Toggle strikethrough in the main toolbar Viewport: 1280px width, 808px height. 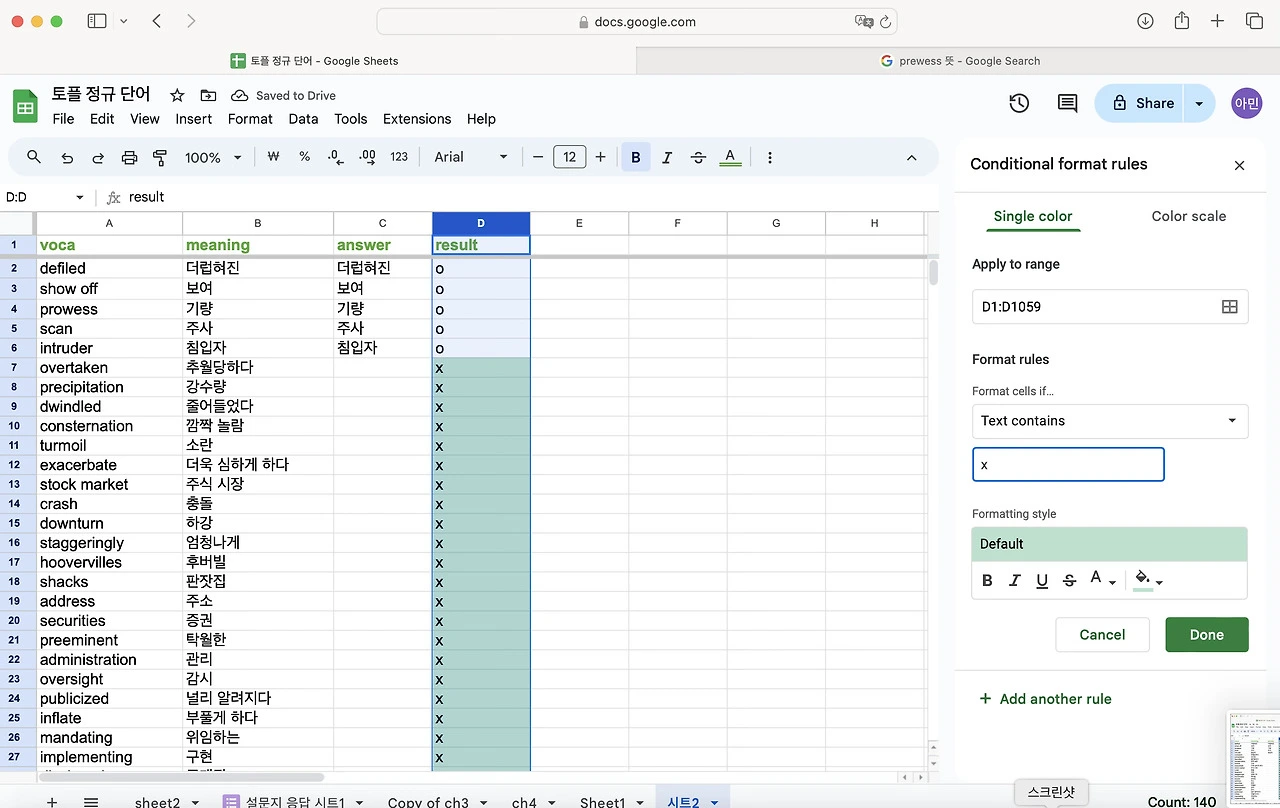coord(698,157)
